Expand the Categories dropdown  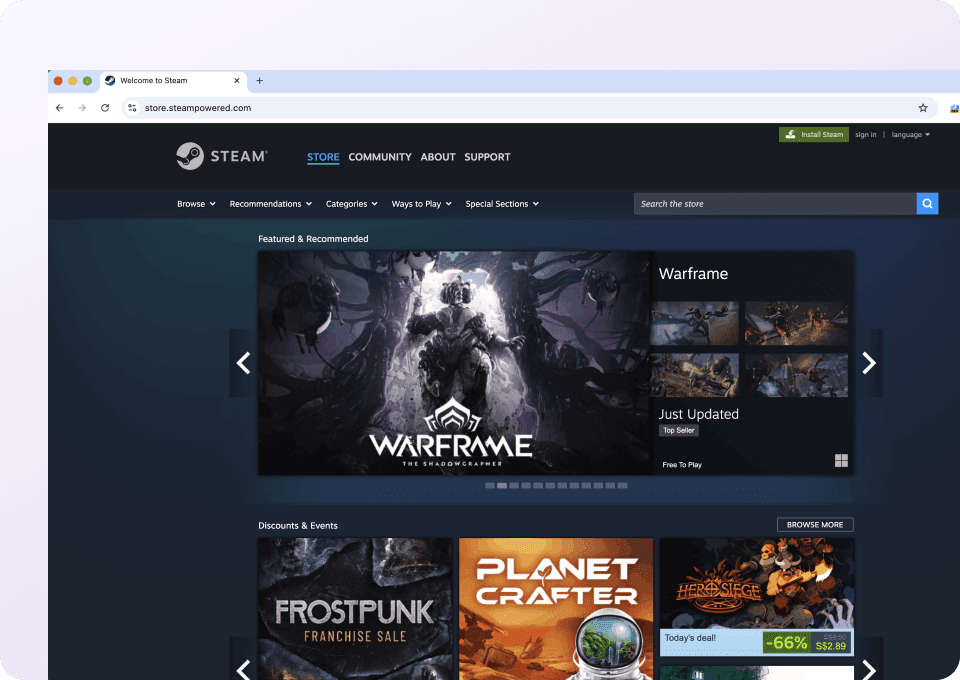point(351,204)
